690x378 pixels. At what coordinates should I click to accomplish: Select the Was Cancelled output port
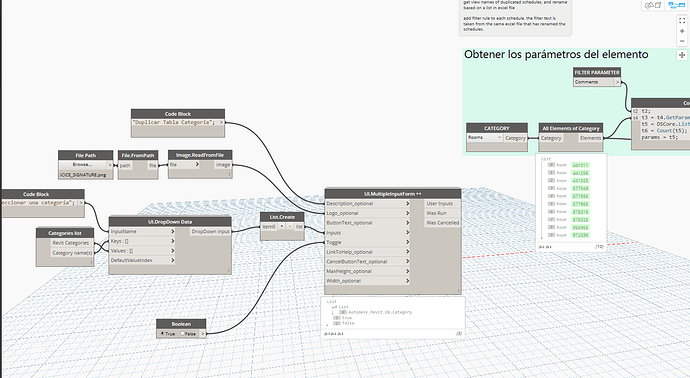tap(442, 223)
